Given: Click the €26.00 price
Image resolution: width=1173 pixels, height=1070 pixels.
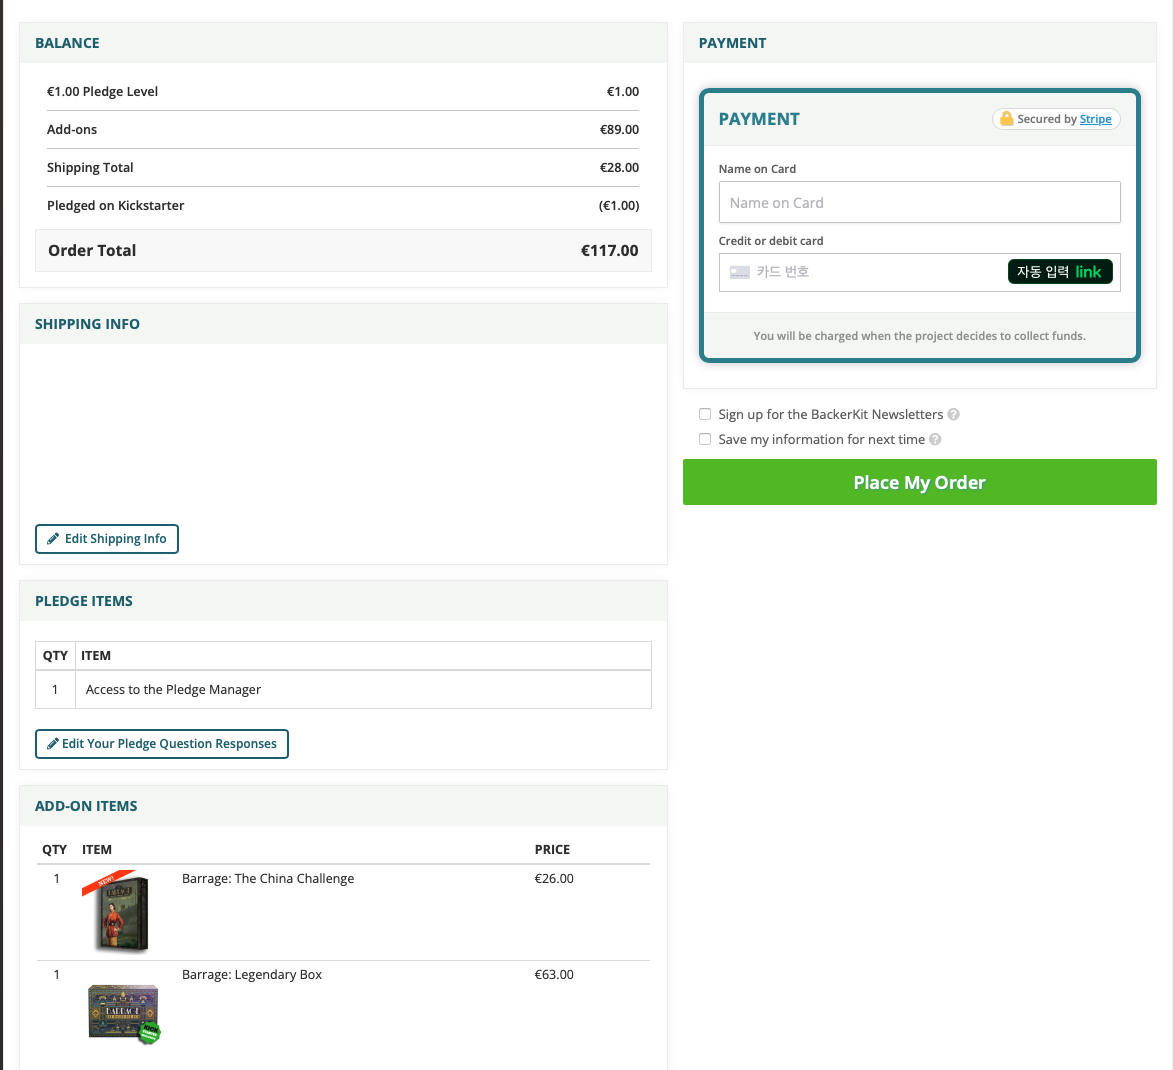Looking at the screenshot, I should tap(554, 878).
